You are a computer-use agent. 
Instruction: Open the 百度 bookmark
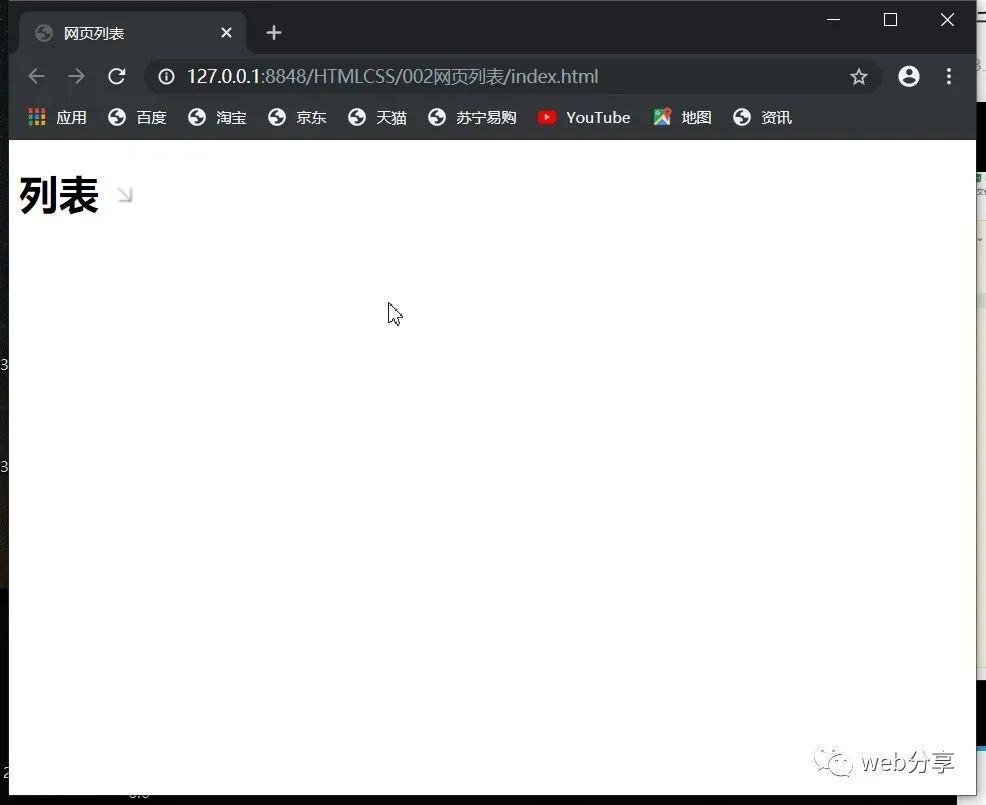(137, 117)
